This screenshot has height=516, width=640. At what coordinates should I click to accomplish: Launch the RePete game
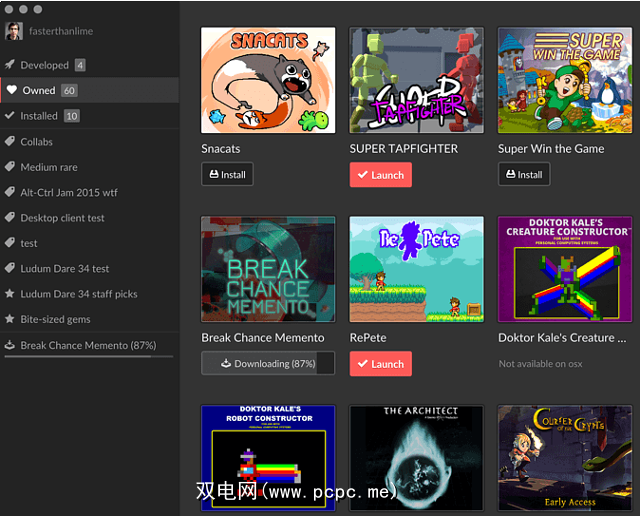[x=380, y=364]
